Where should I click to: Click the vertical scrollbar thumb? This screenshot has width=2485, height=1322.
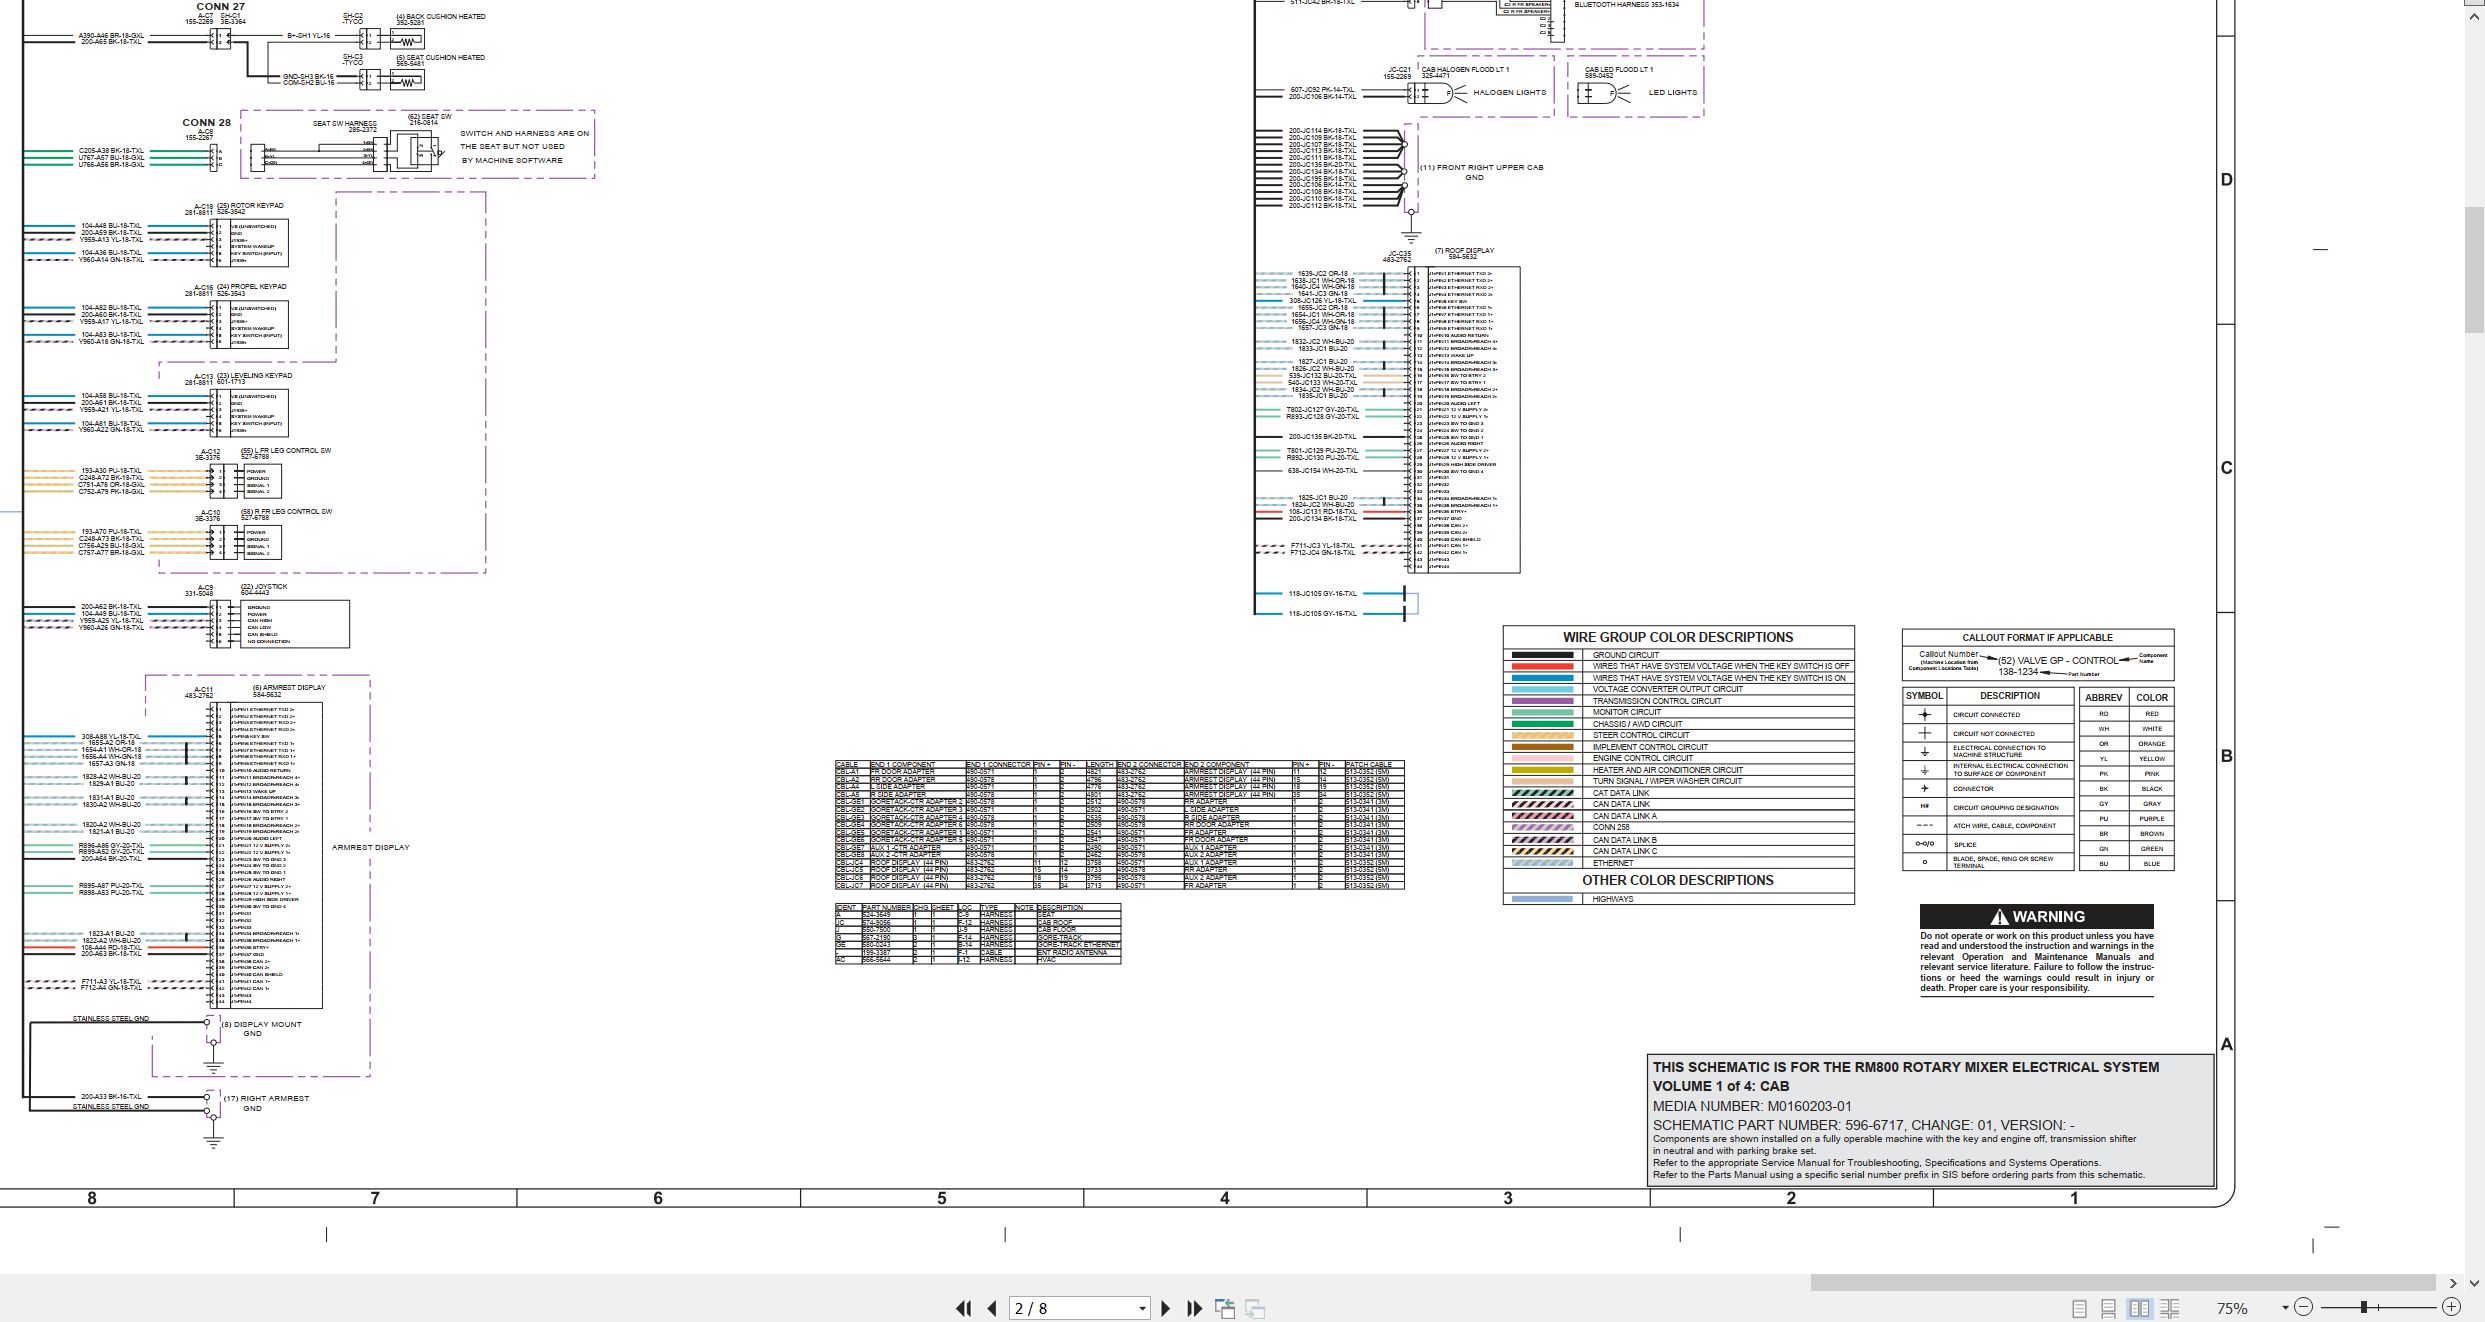(x=2474, y=270)
